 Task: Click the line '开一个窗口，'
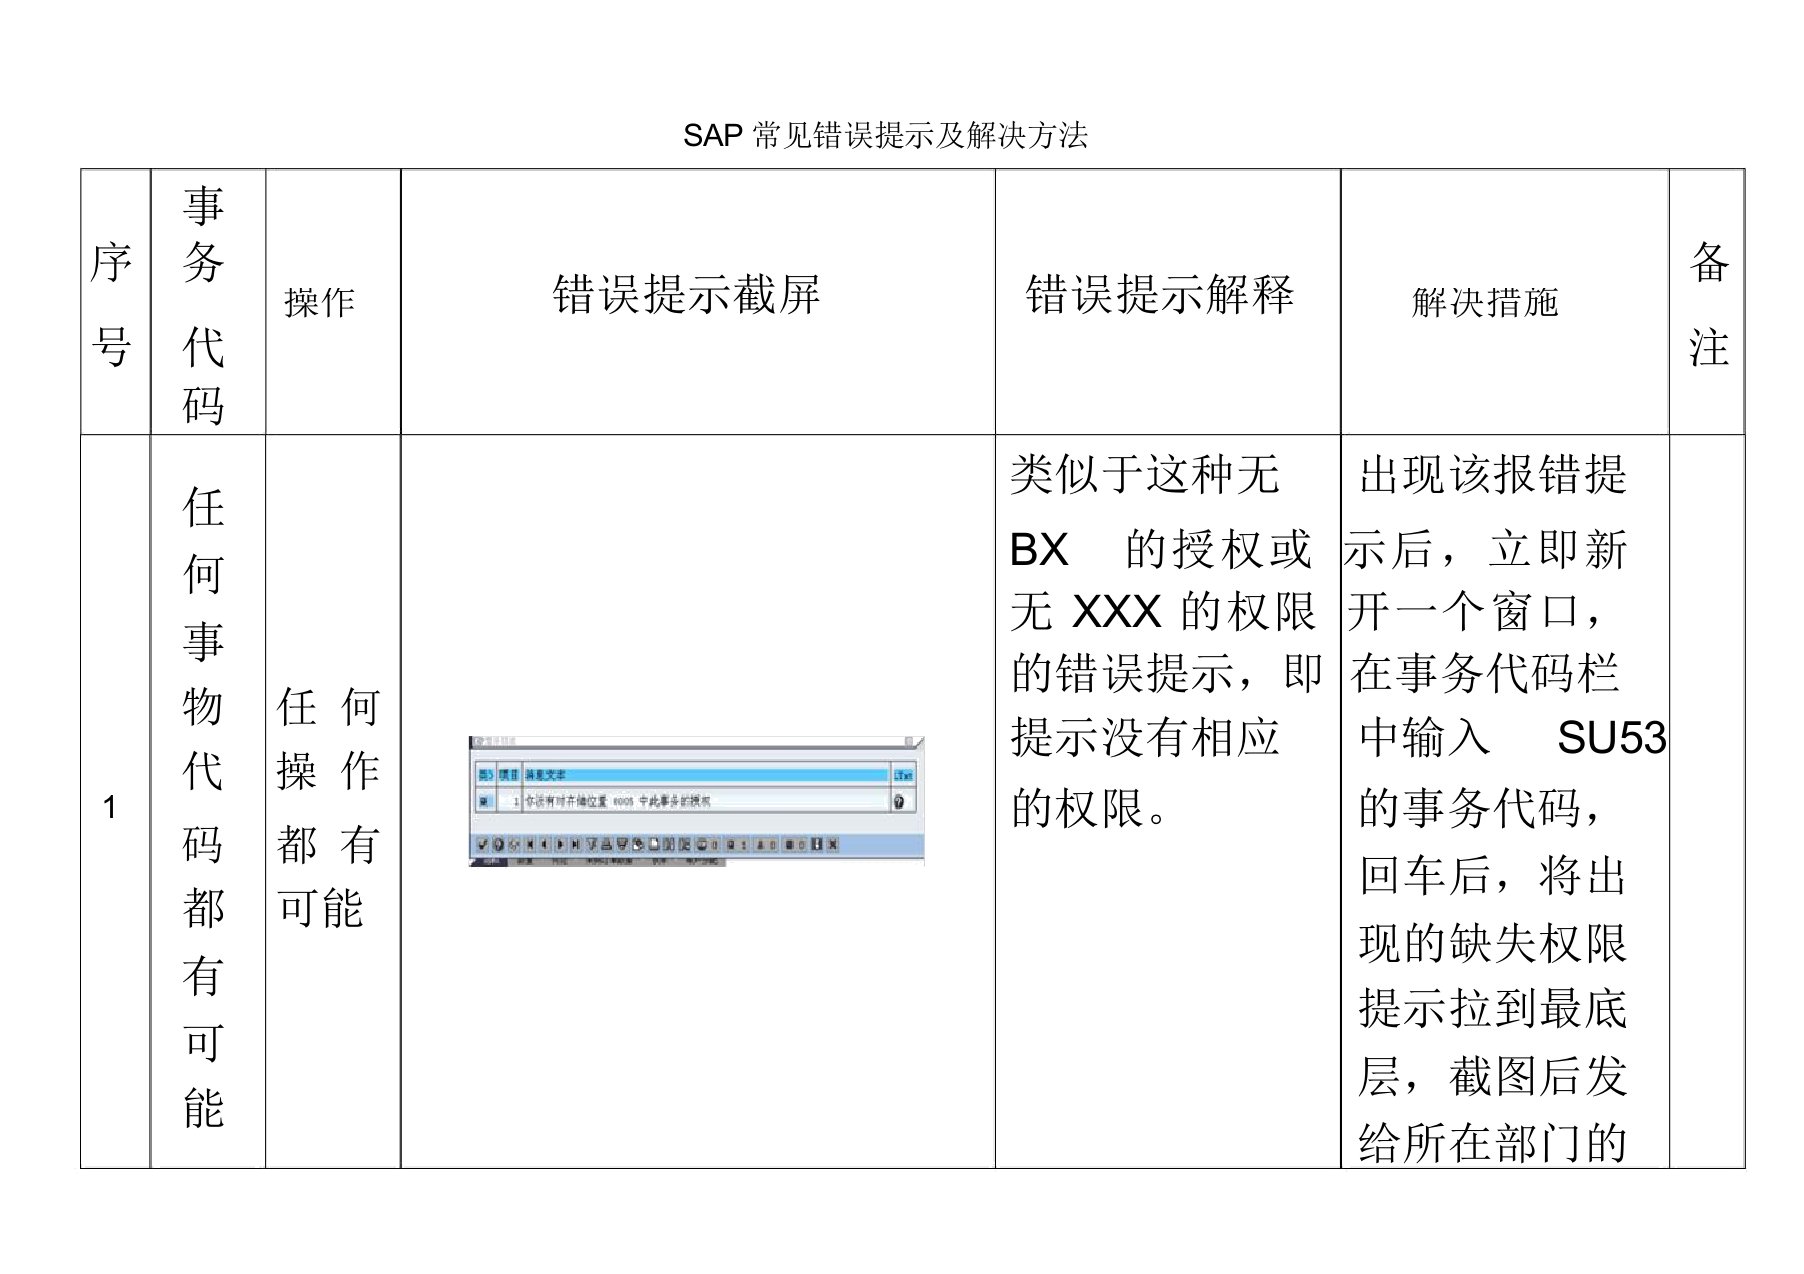[1477, 612]
